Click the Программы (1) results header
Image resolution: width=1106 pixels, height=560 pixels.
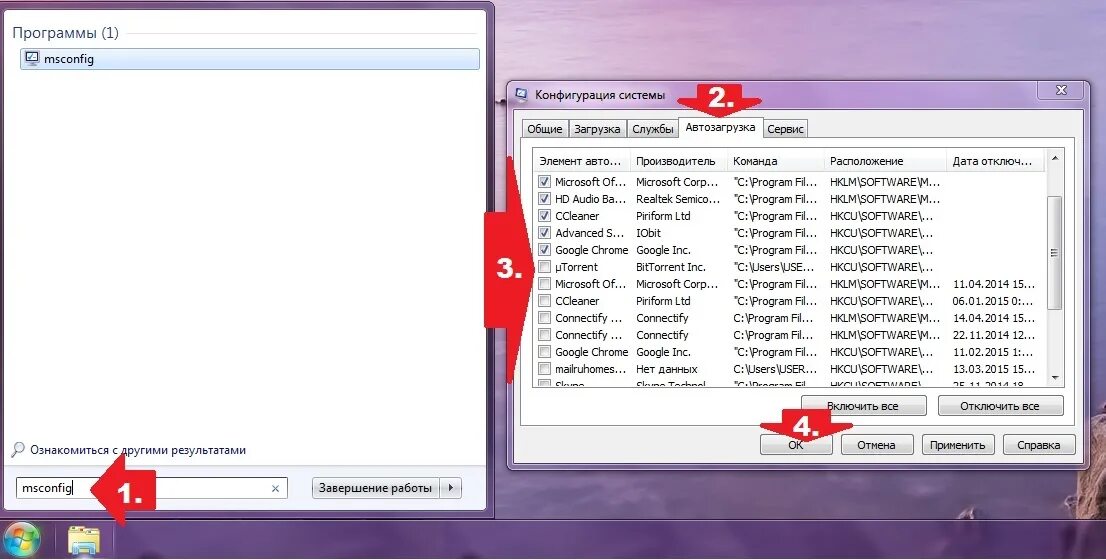(x=66, y=32)
